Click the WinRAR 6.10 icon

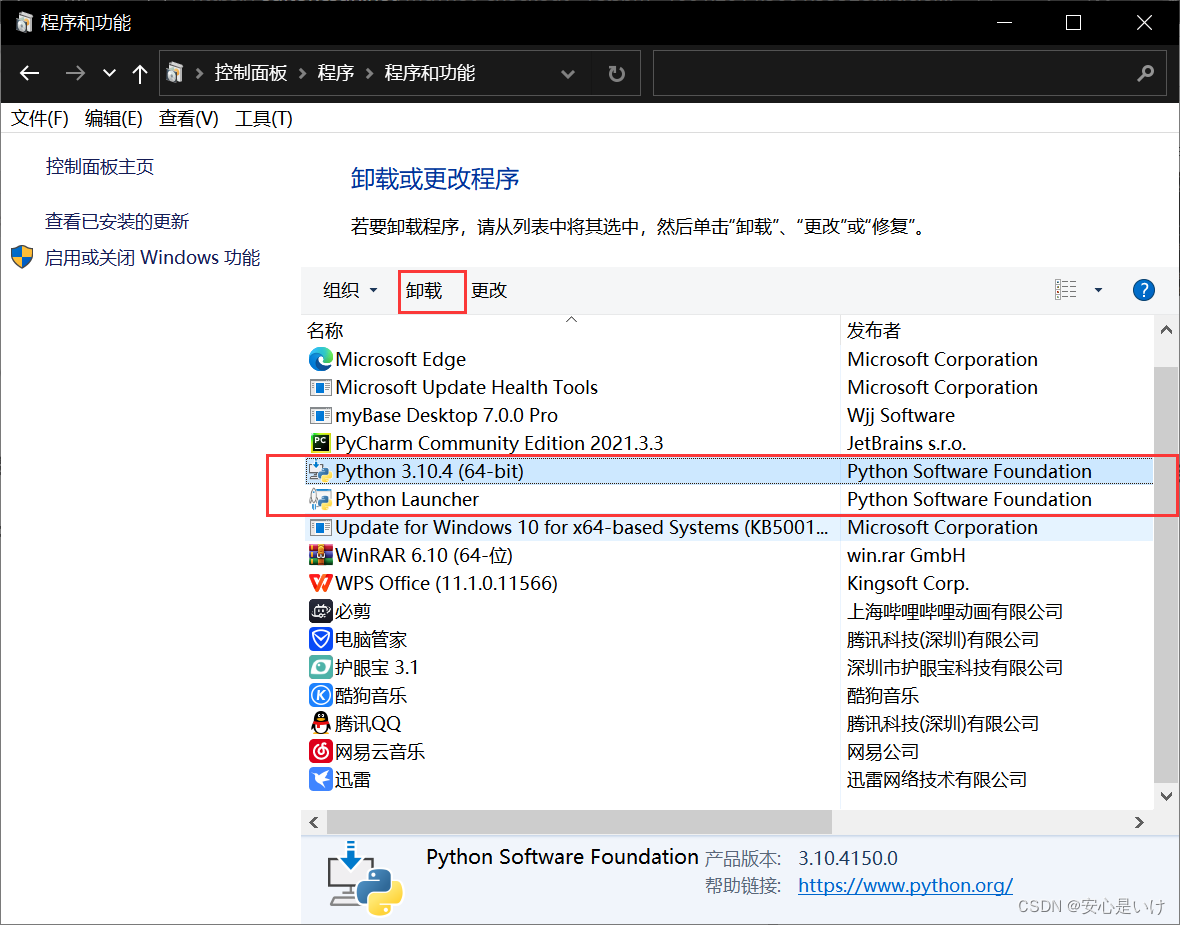click(x=321, y=555)
